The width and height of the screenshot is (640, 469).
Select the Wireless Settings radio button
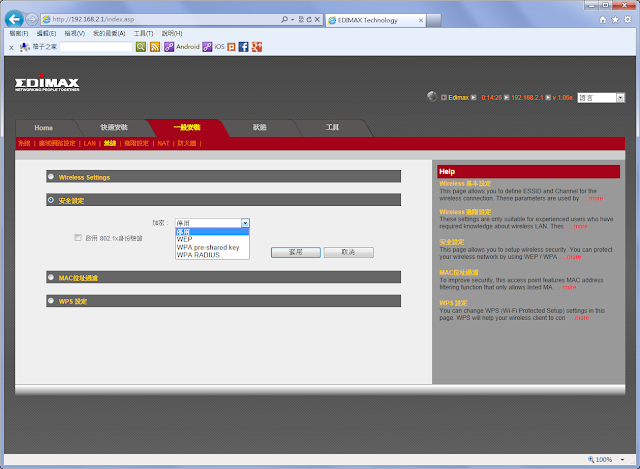click(51, 177)
